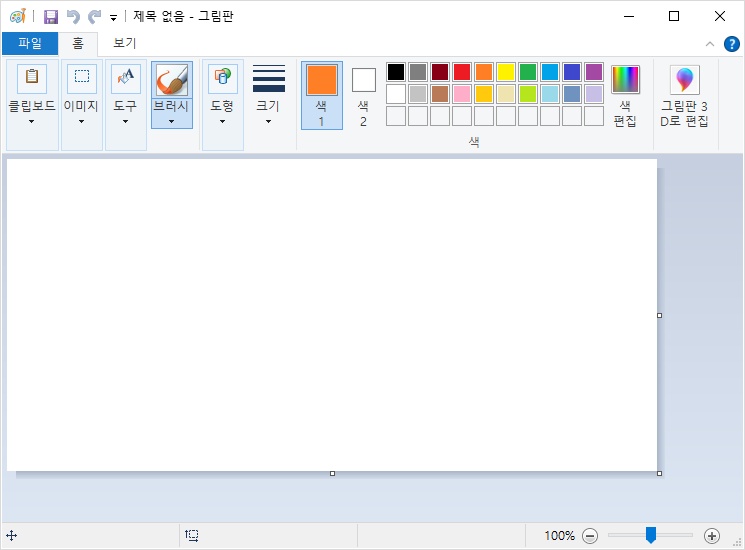Zoom out with the minus button
Image resolution: width=745 pixels, height=550 pixels.
tap(590, 536)
